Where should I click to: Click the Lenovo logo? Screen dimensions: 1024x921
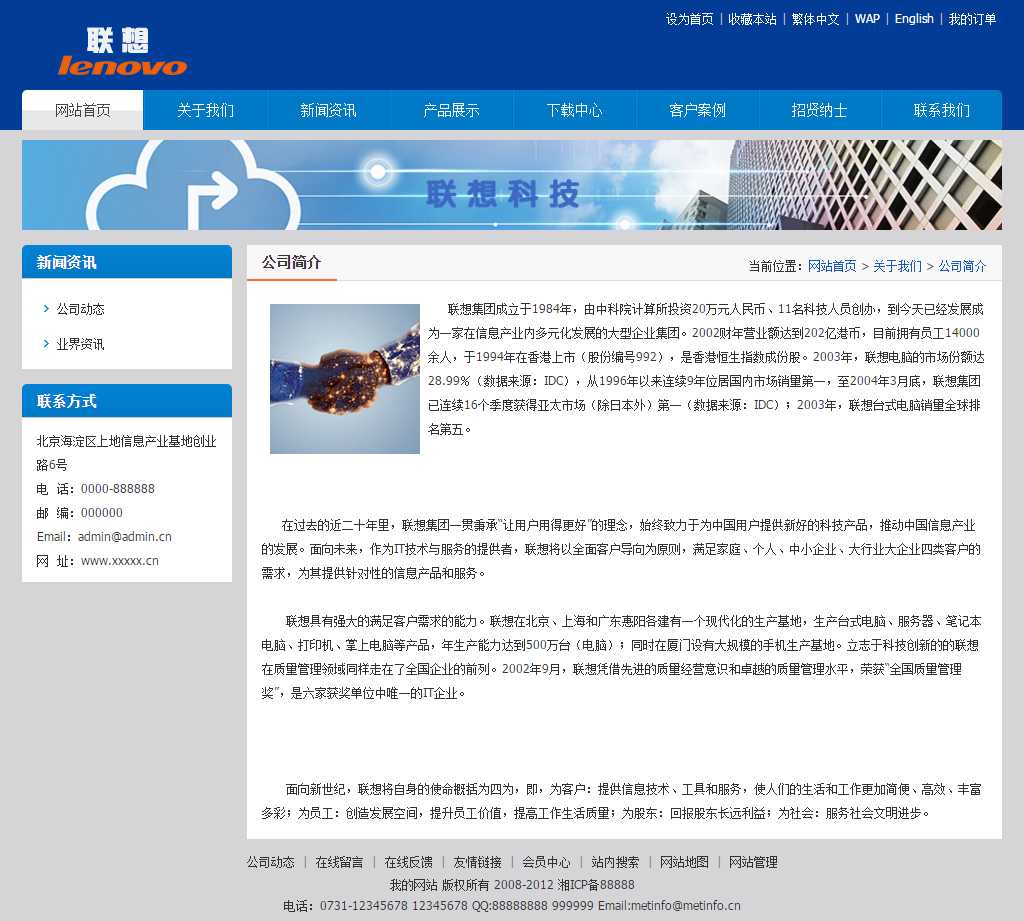pos(122,52)
